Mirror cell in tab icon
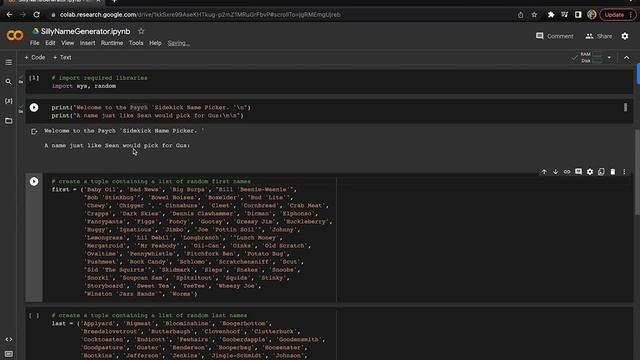This screenshot has height=360, width=640. pos(601,172)
